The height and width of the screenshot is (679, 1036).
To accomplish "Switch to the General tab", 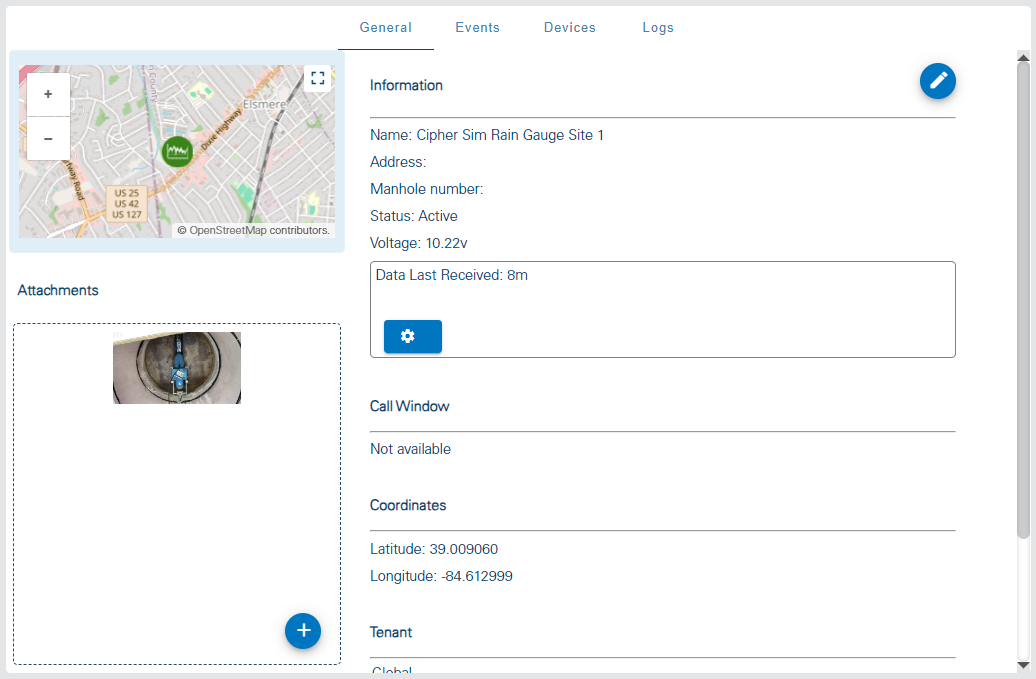I will click(x=386, y=28).
